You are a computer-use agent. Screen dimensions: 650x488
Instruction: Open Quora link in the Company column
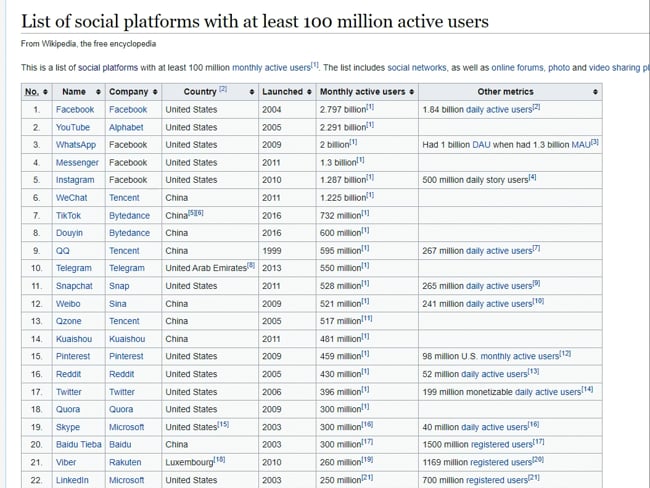[x=121, y=410]
